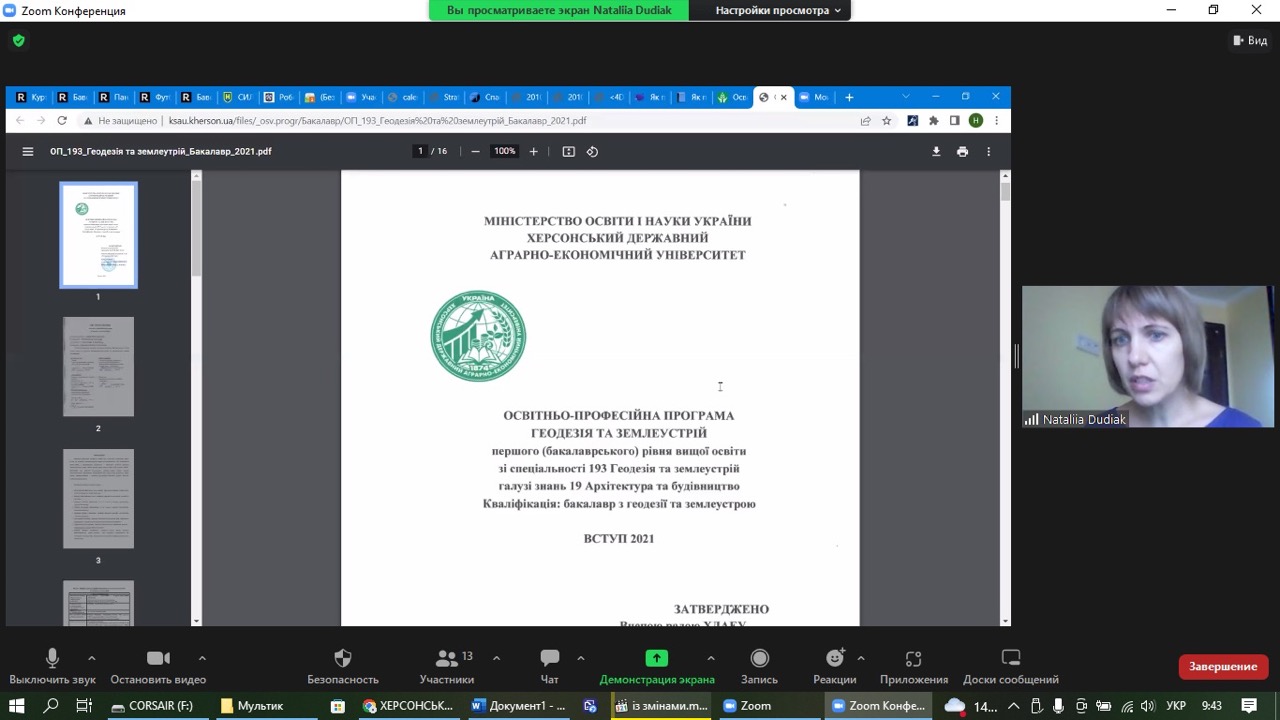The height and width of the screenshot is (720, 1280).
Task: Start Демонстрация экрана screen share
Action: pyautogui.click(x=657, y=667)
